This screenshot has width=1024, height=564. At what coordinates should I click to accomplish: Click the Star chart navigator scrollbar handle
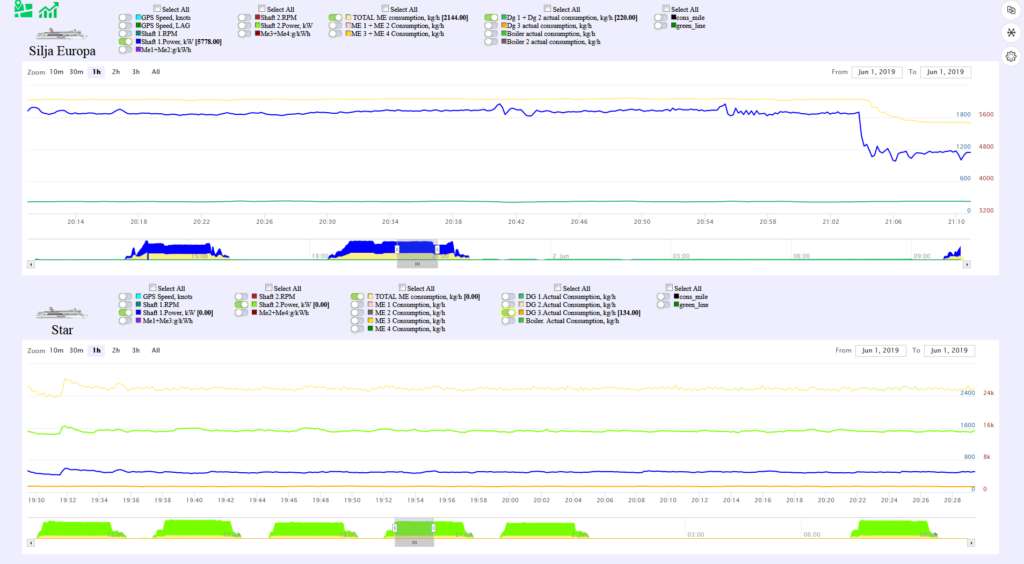[413, 542]
